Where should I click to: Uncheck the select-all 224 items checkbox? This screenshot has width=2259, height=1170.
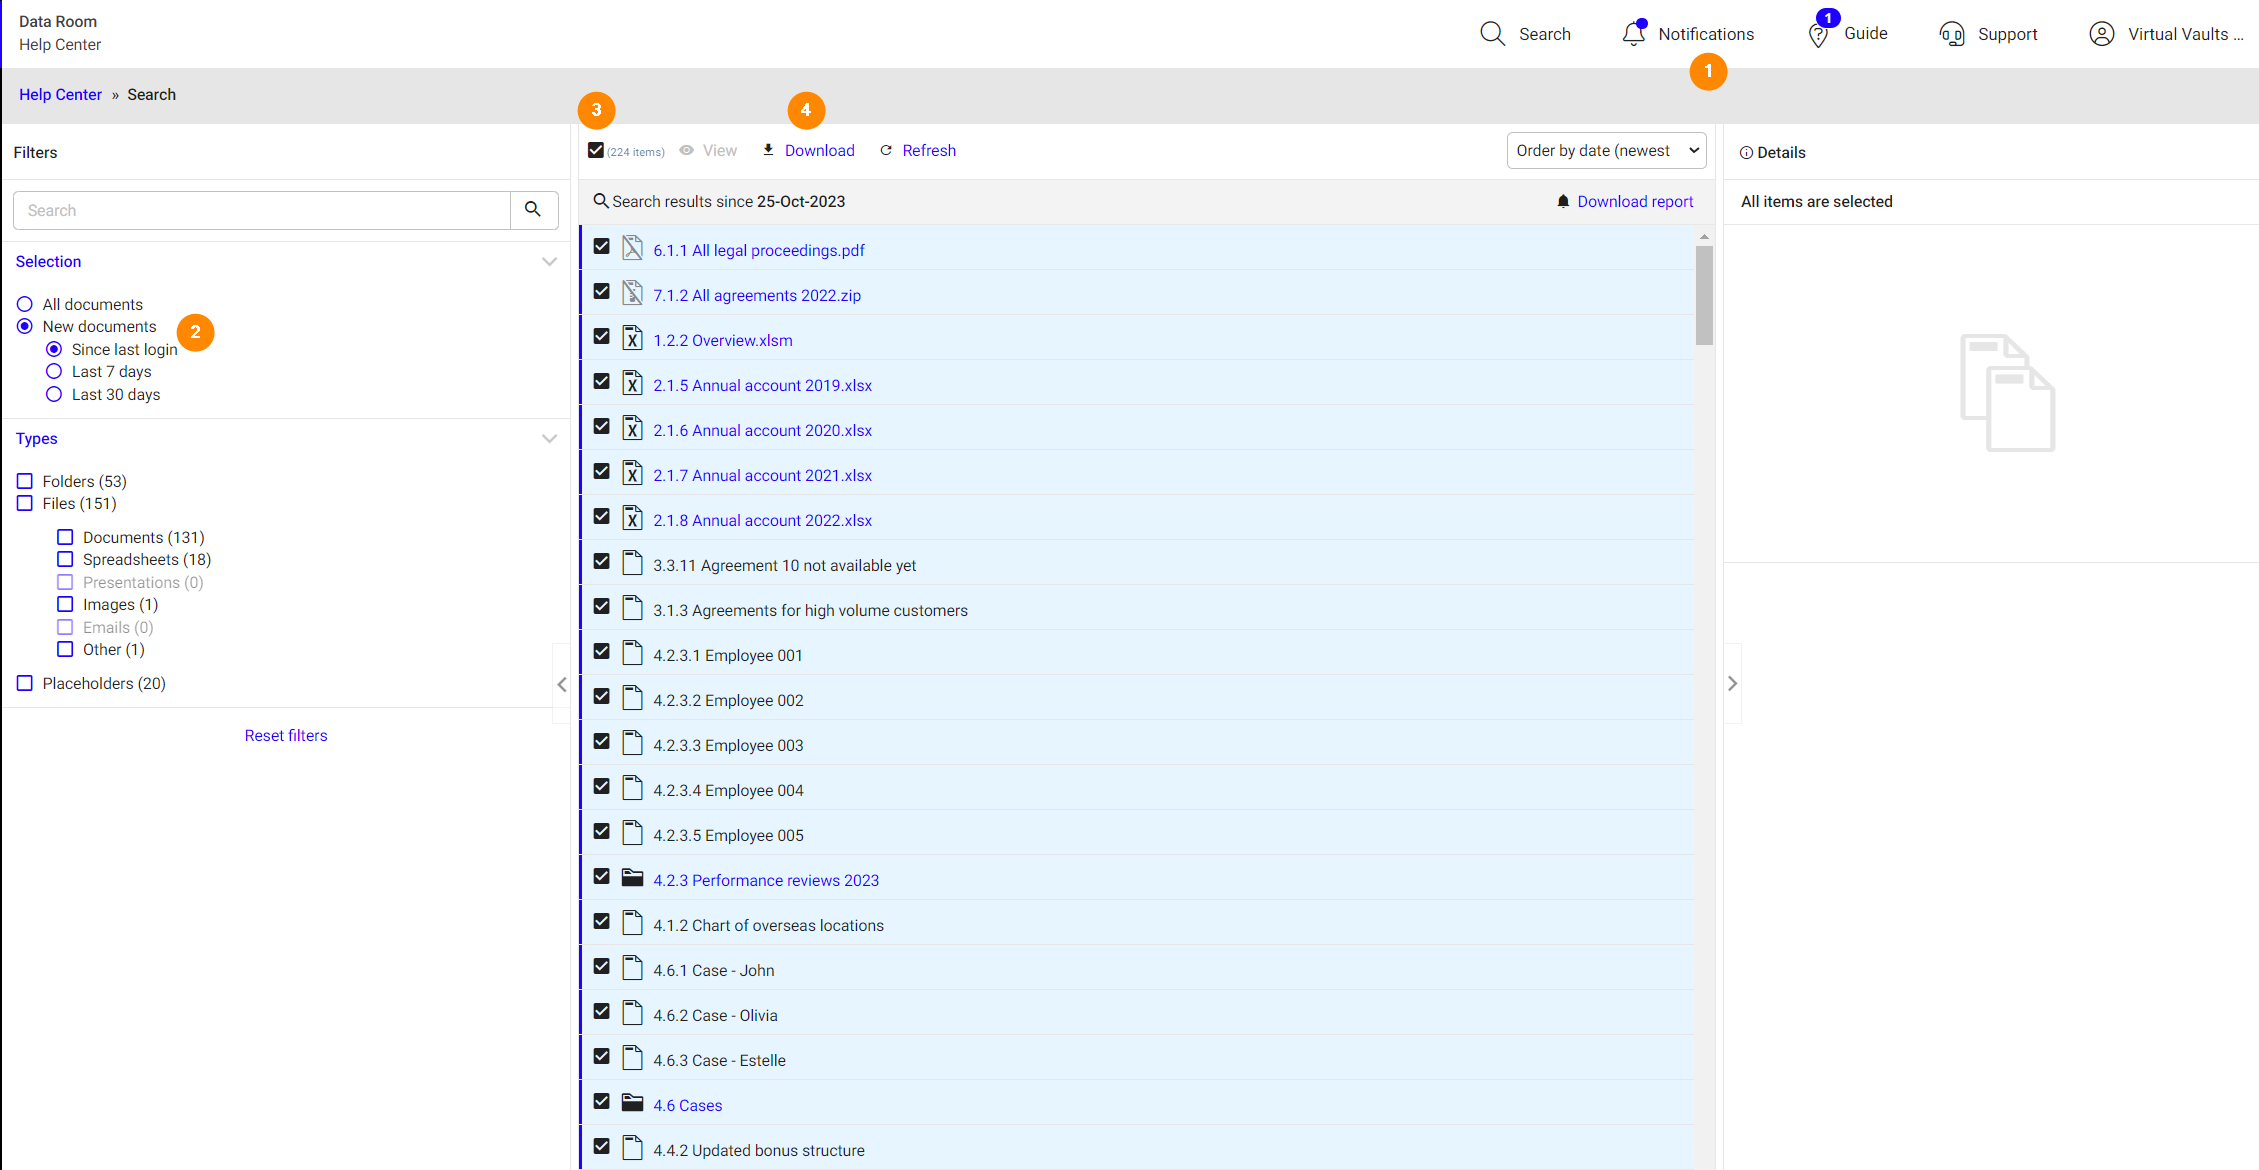point(596,150)
